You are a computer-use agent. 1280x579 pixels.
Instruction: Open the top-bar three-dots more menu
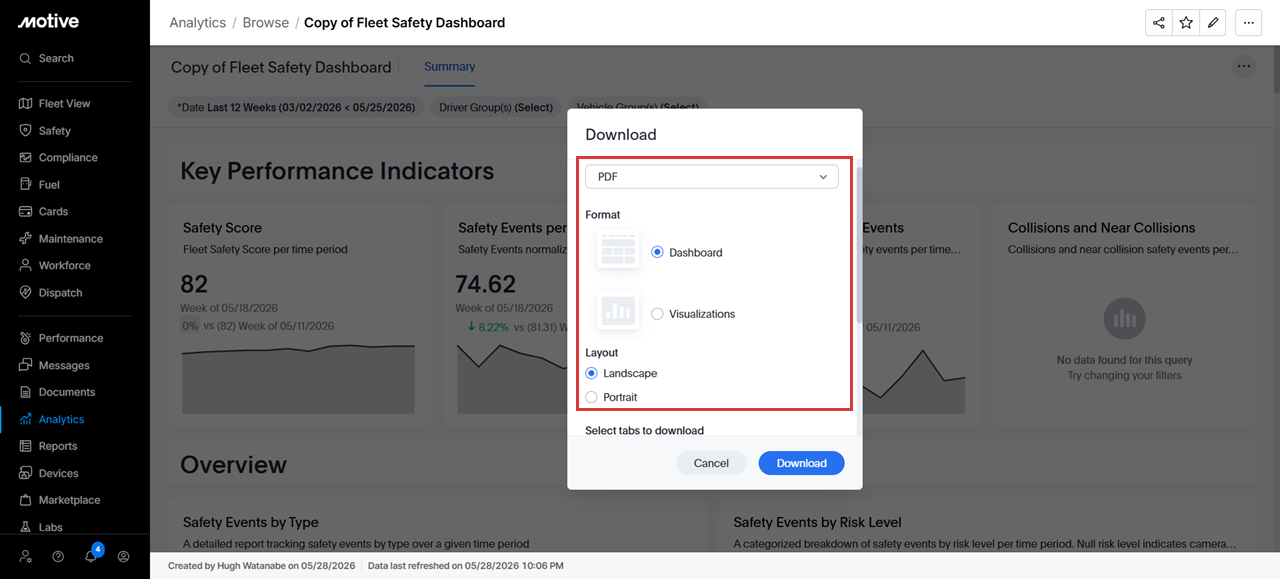pyautogui.click(x=1248, y=23)
